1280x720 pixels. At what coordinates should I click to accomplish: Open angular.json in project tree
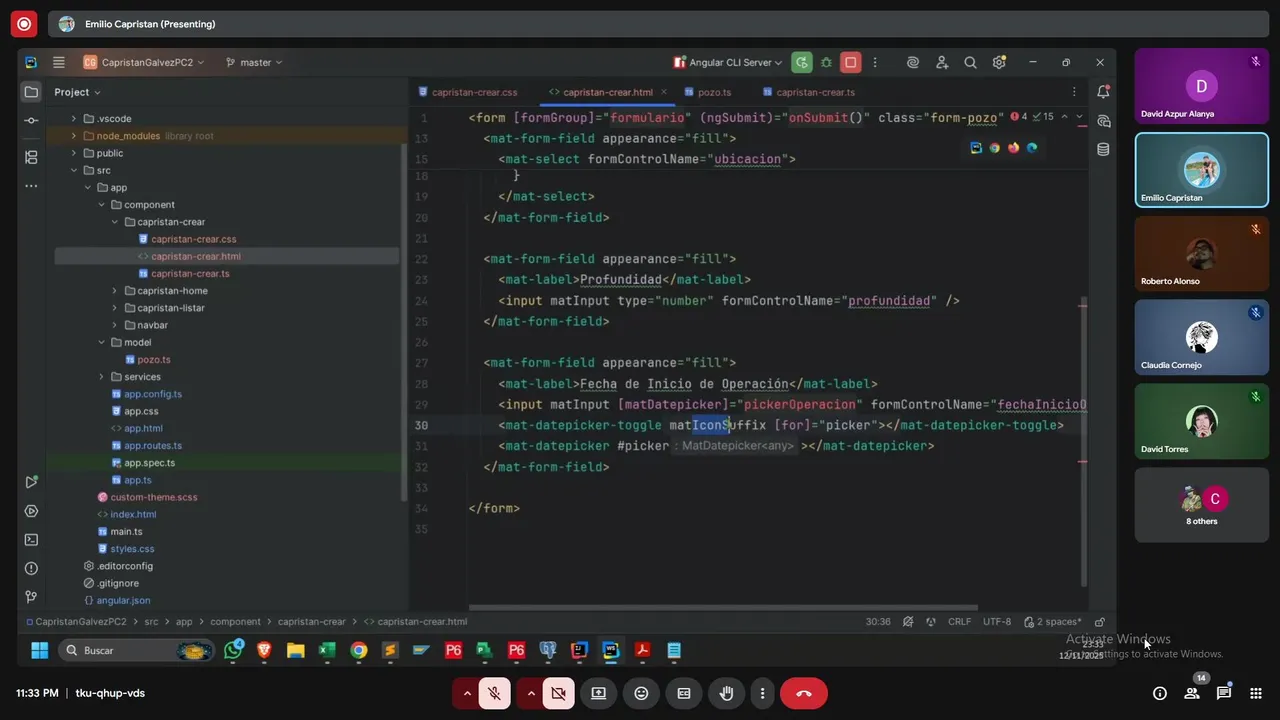click(117, 601)
